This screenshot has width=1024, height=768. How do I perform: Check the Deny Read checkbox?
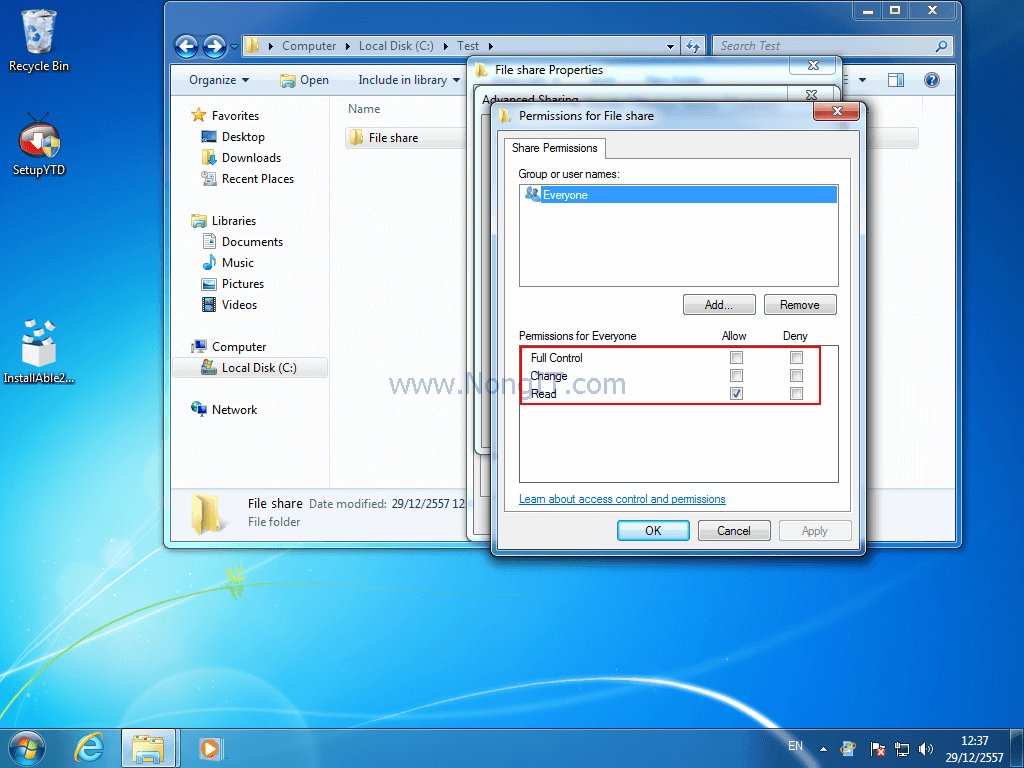[796, 393]
